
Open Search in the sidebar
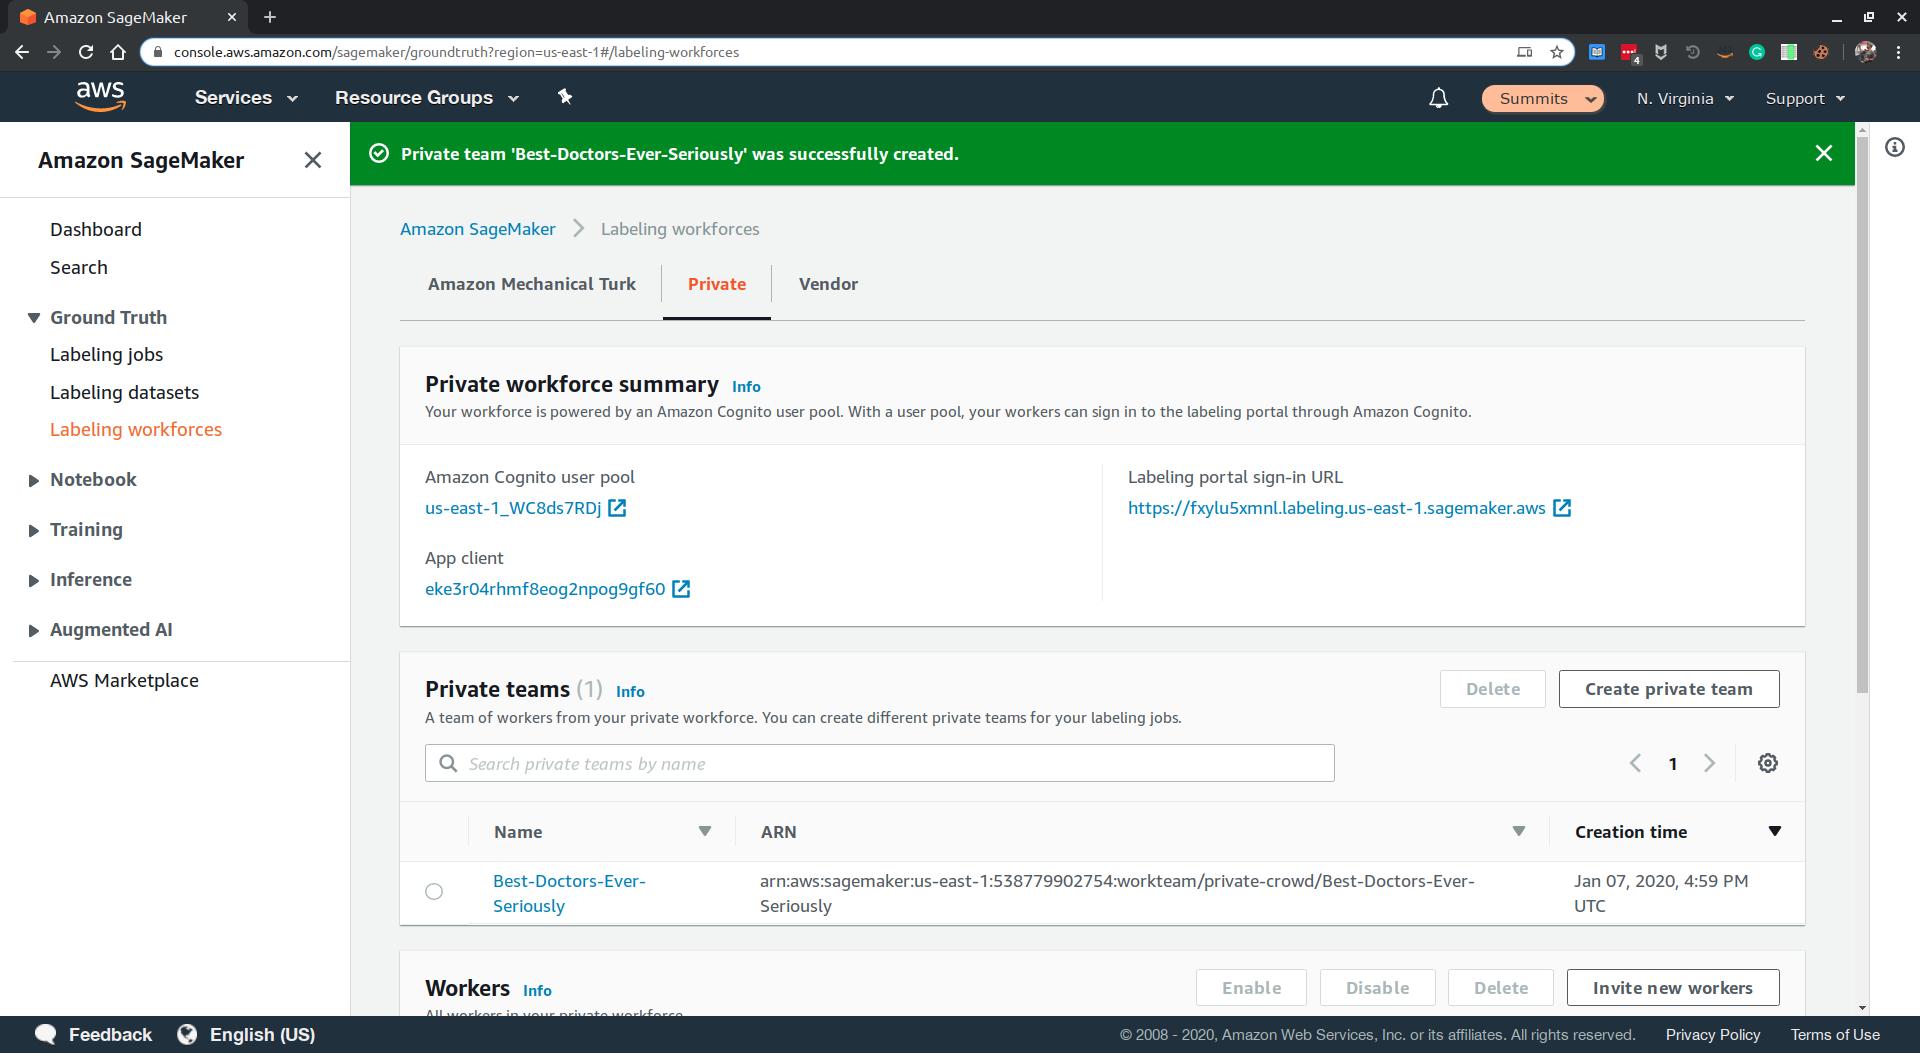pos(79,267)
